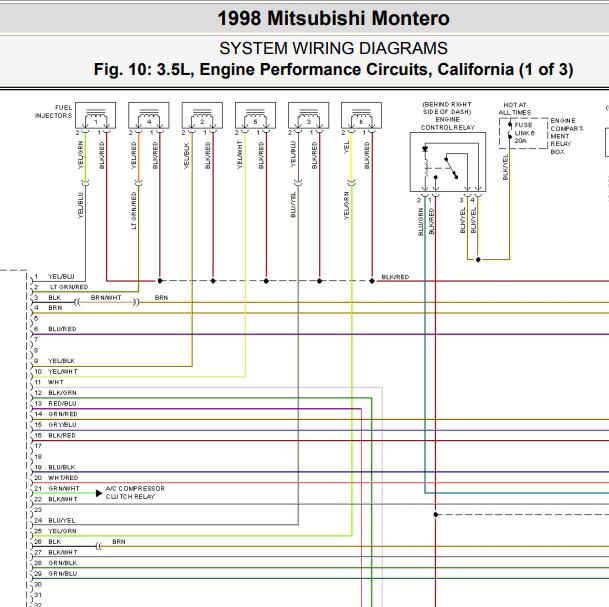Click the arrow pointing to A/C Compressor Clutch Relay
Image resolution: width=609 pixels, height=607 pixels.
pyautogui.click(x=99, y=493)
